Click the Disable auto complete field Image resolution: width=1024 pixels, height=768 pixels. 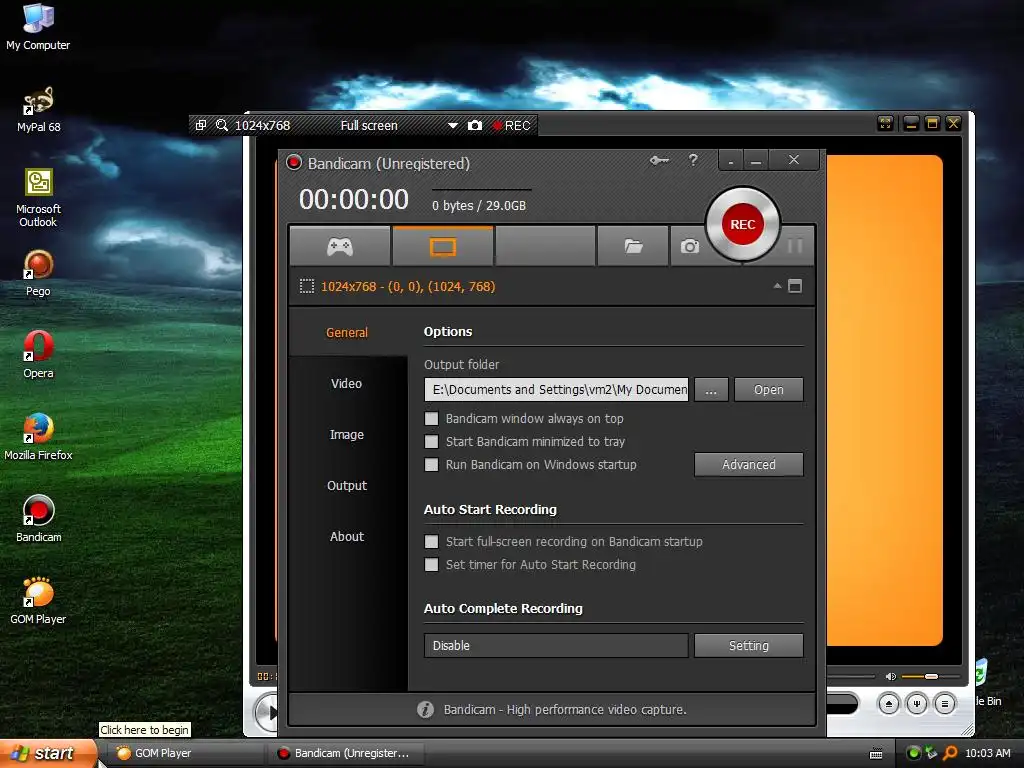(x=556, y=645)
